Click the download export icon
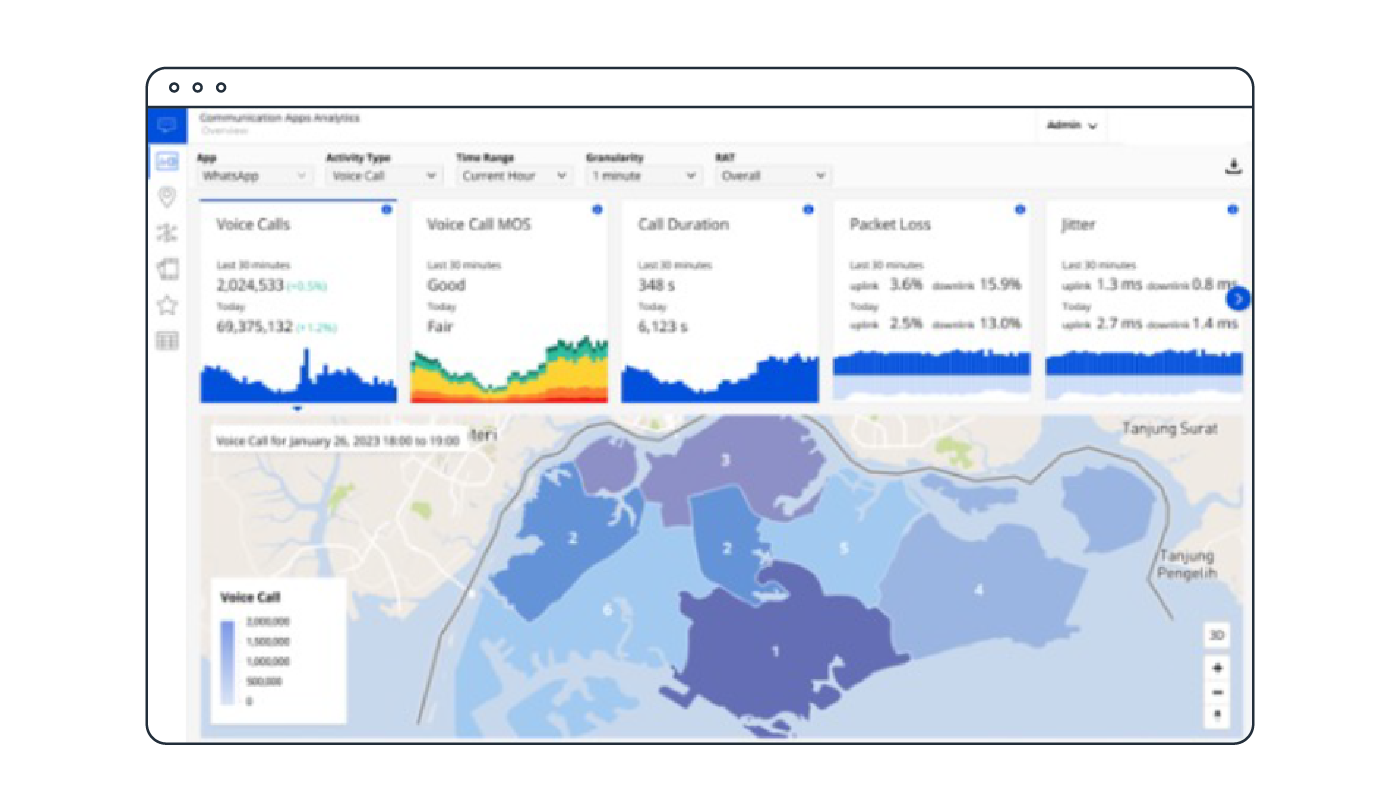 point(1233,167)
